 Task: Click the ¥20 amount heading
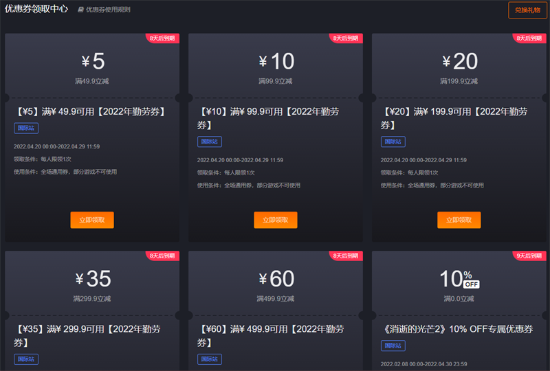460,61
